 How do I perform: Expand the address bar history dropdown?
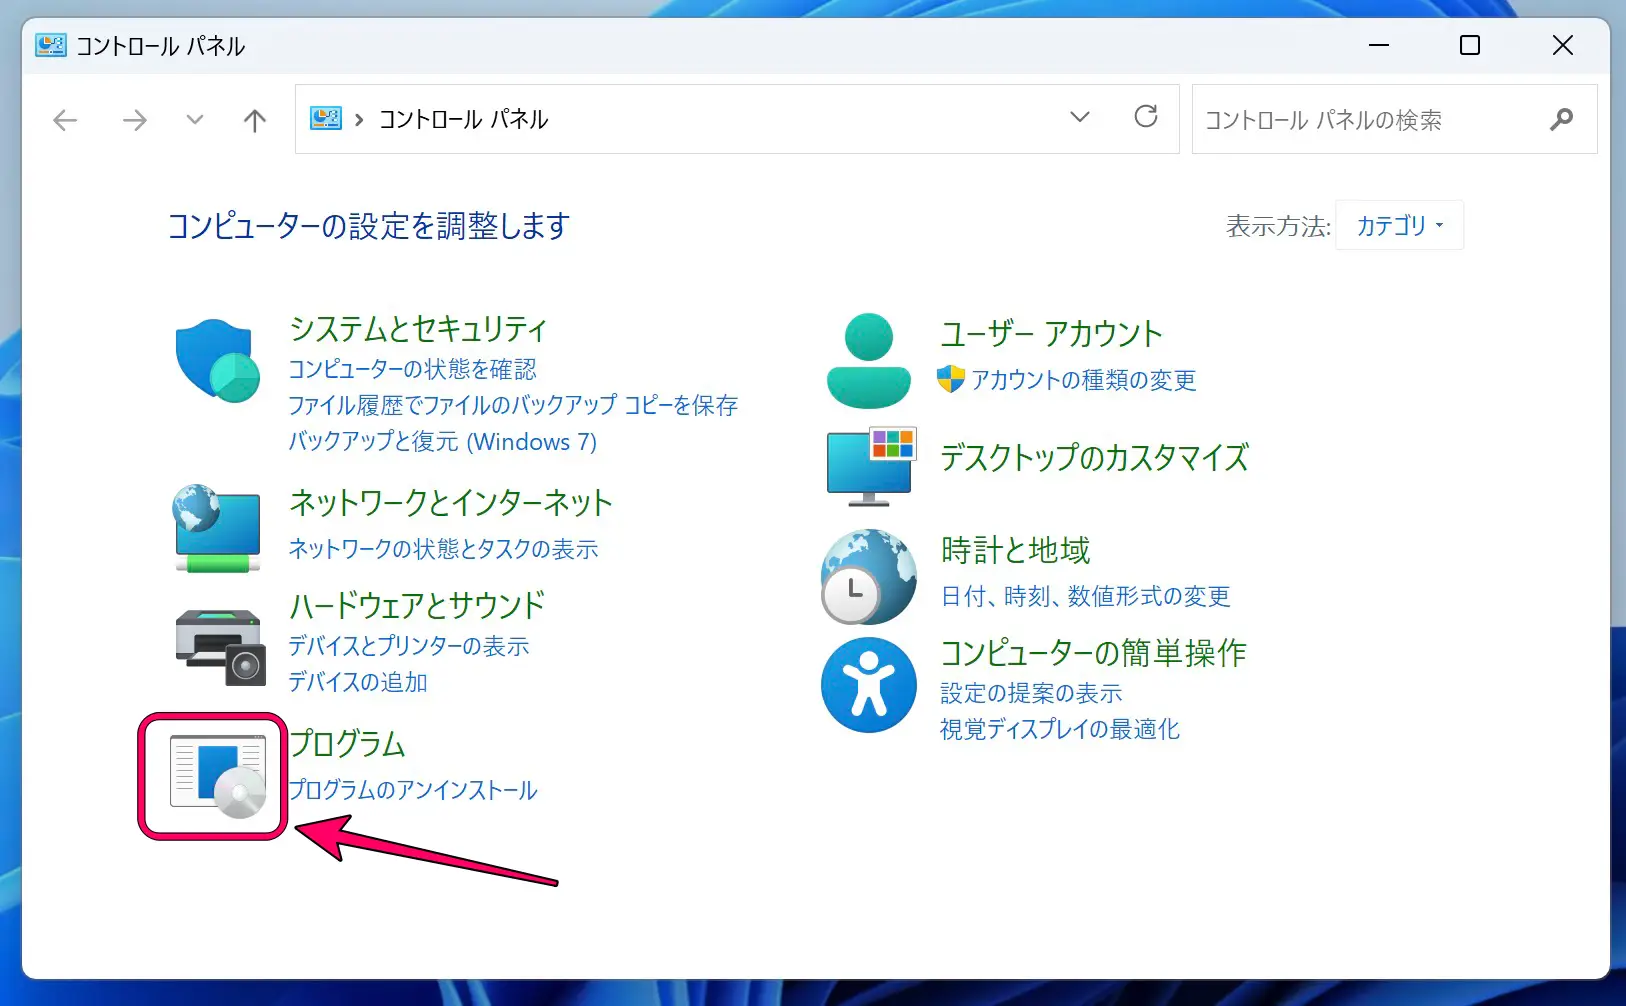[x=1080, y=118]
